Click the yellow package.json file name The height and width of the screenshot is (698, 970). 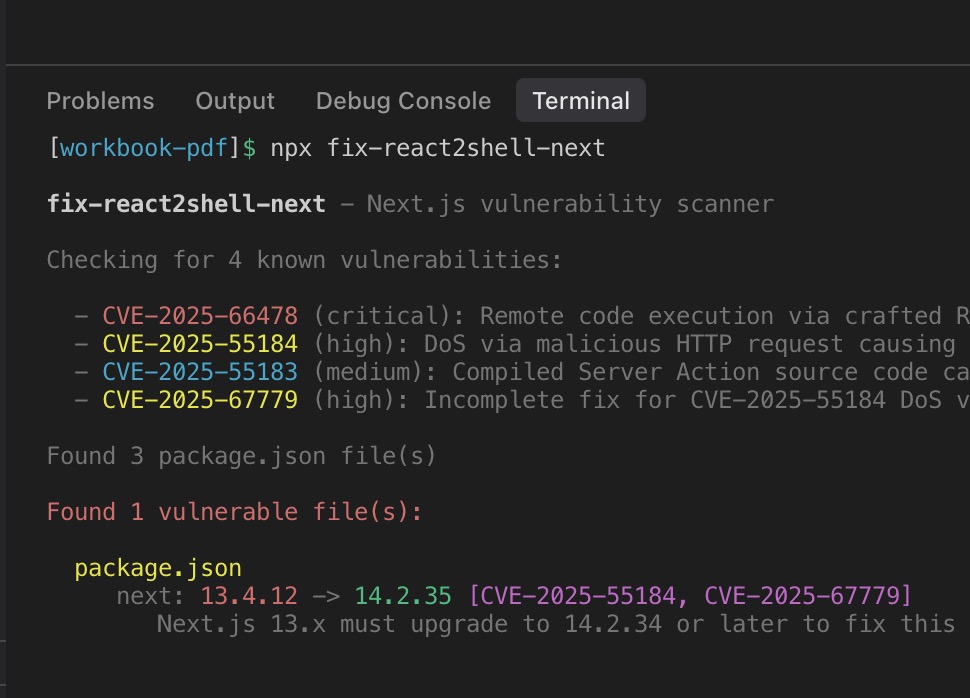158,568
